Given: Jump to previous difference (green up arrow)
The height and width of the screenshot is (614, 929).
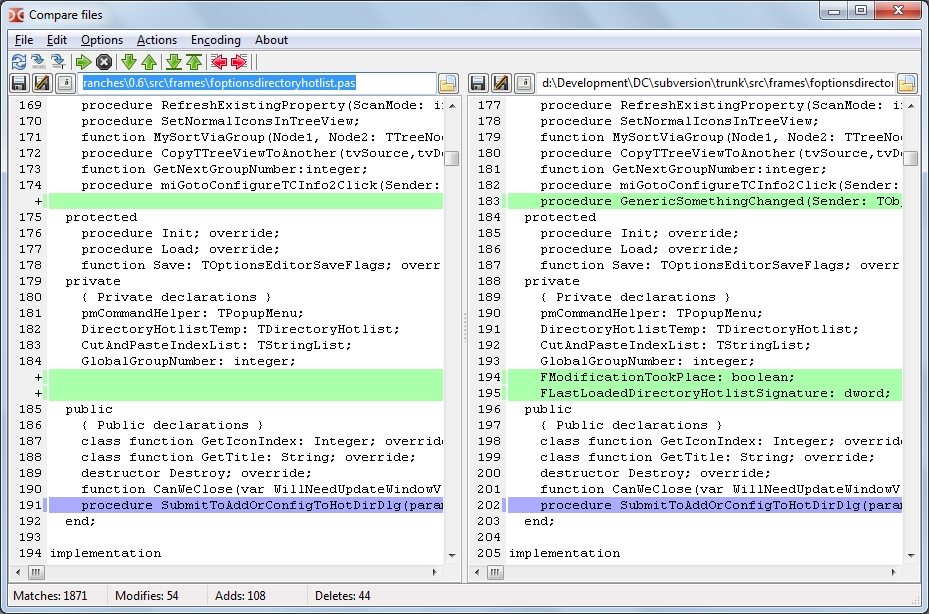Looking at the screenshot, I should click(x=149, y=62).
